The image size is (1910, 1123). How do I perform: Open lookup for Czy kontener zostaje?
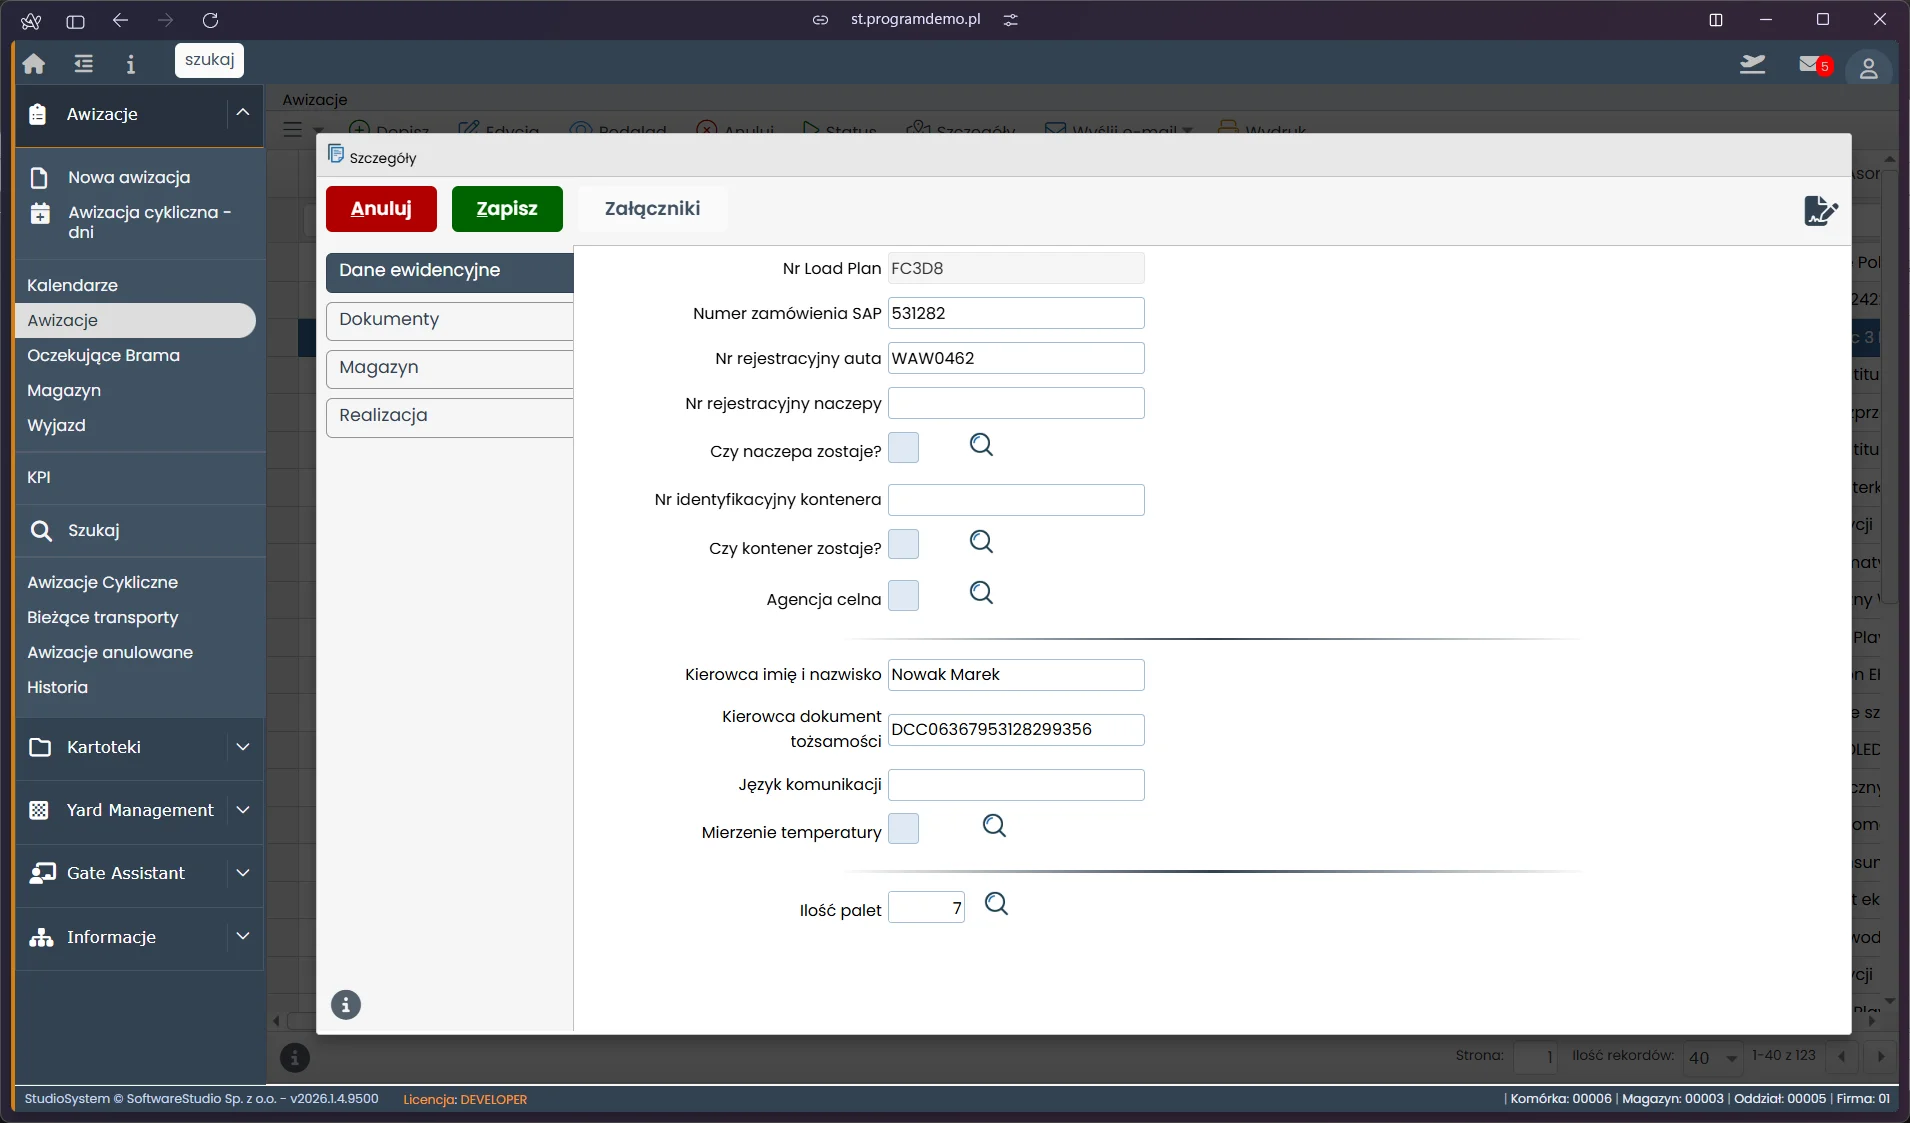[x=982, y=542]
